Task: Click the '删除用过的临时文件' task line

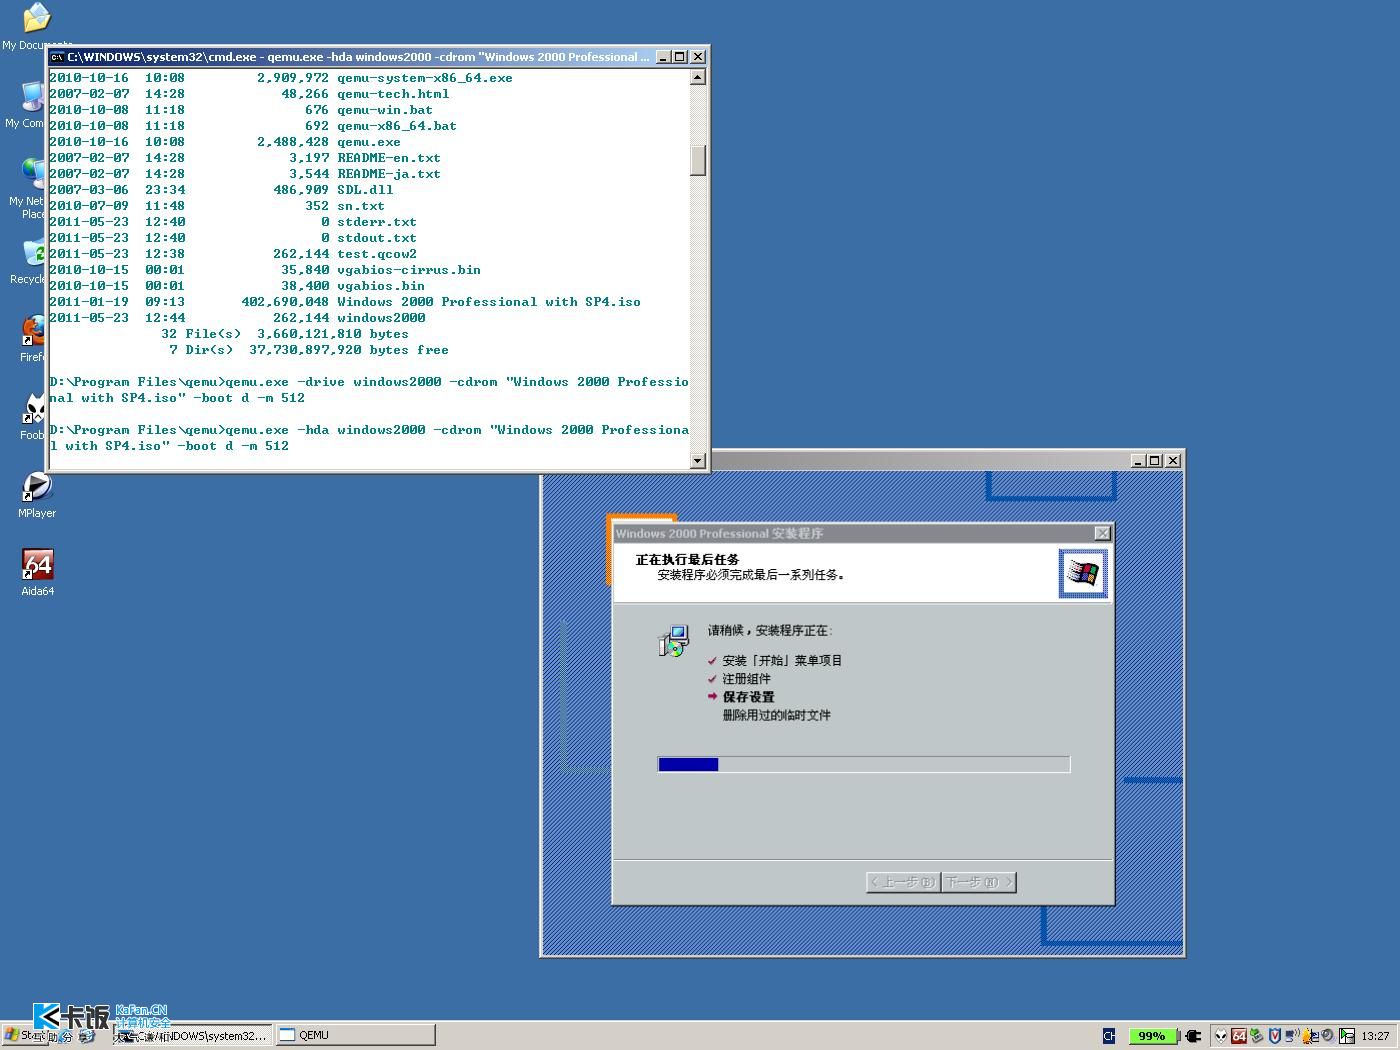Action: tap(776, 715)
